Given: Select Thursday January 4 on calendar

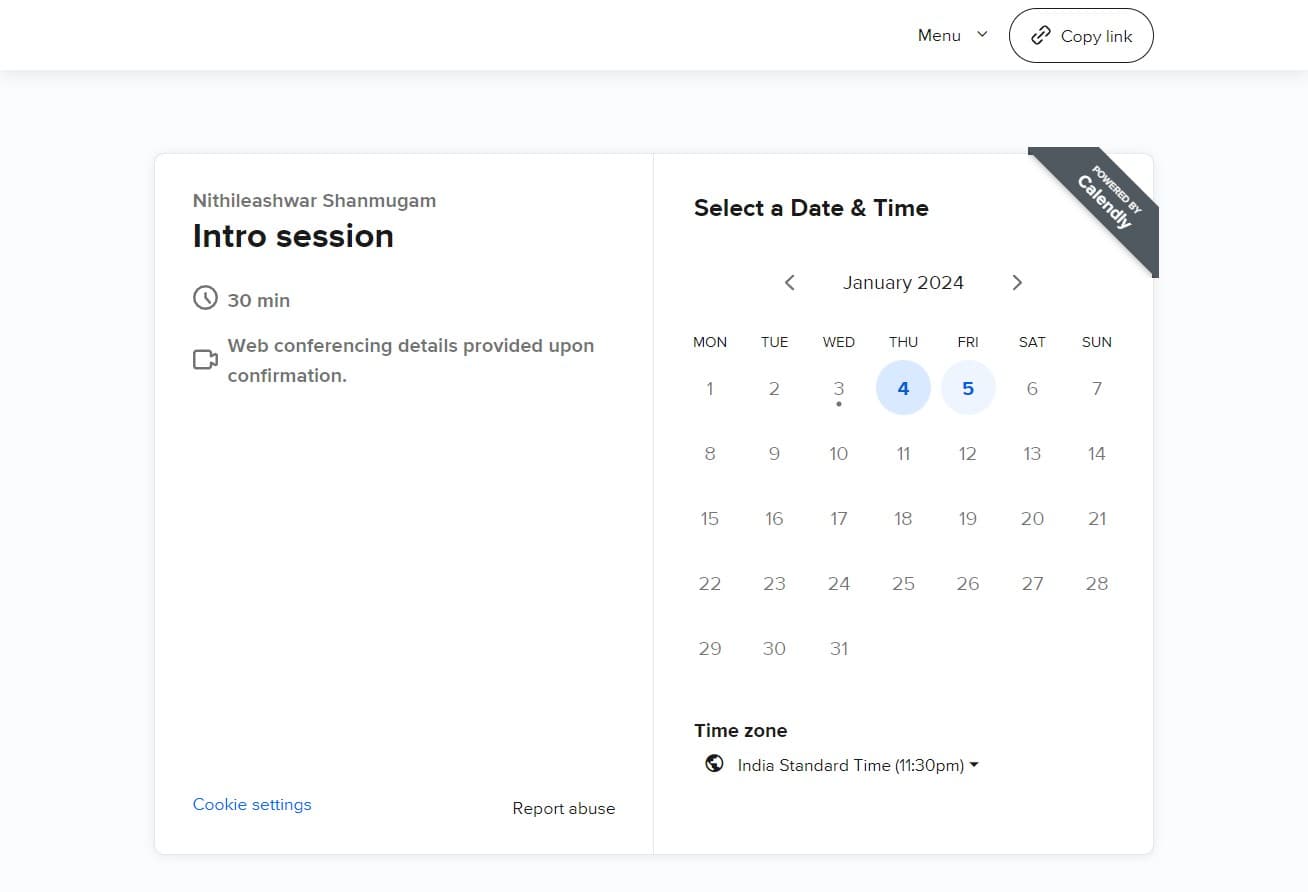Looking at the screenshot, I should pos(903,388).
